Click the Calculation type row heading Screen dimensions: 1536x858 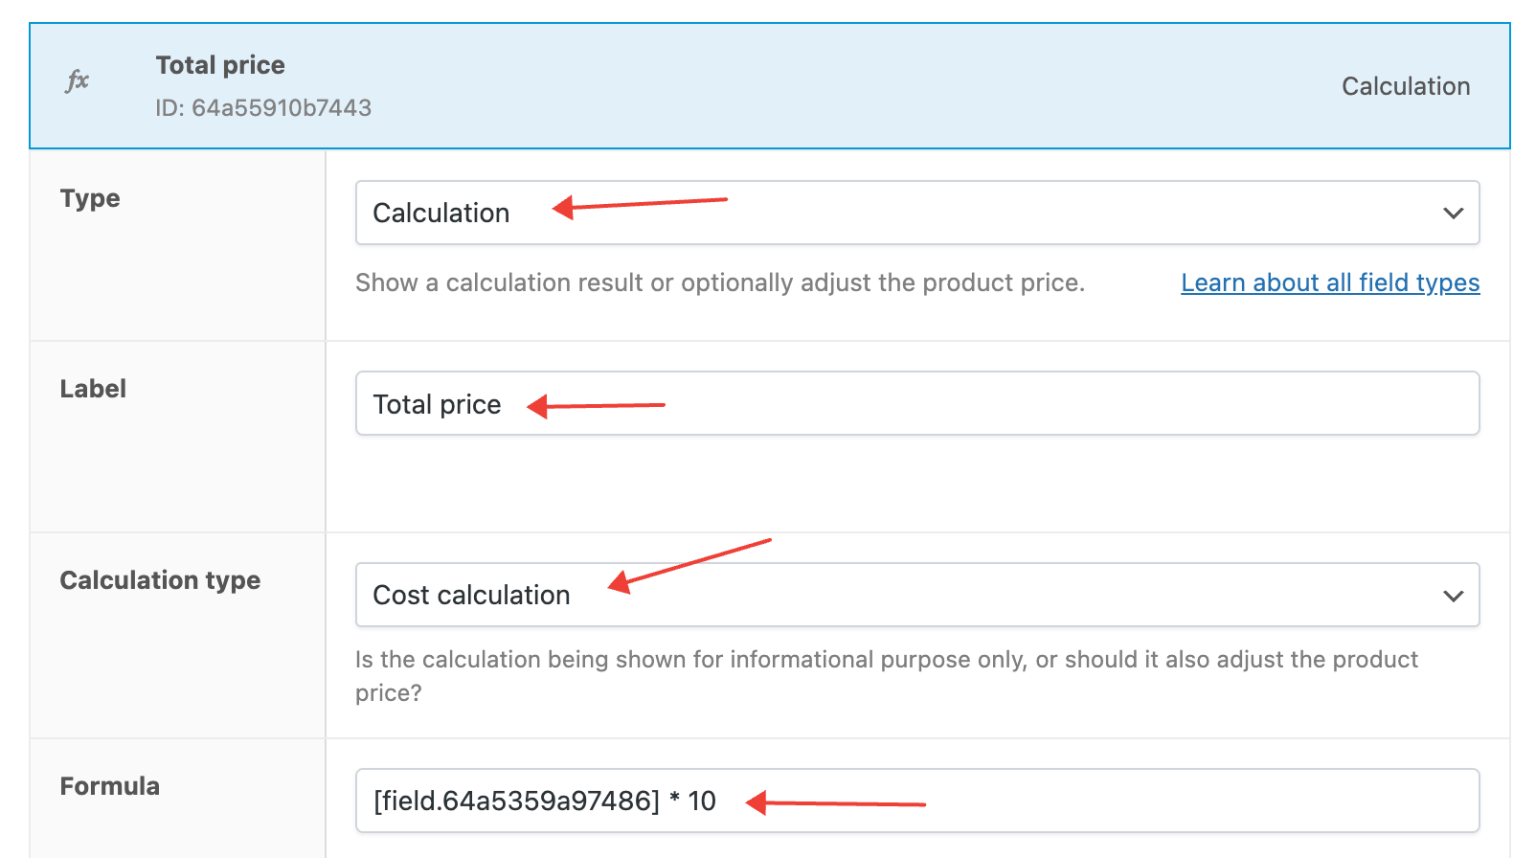(160, 580)
